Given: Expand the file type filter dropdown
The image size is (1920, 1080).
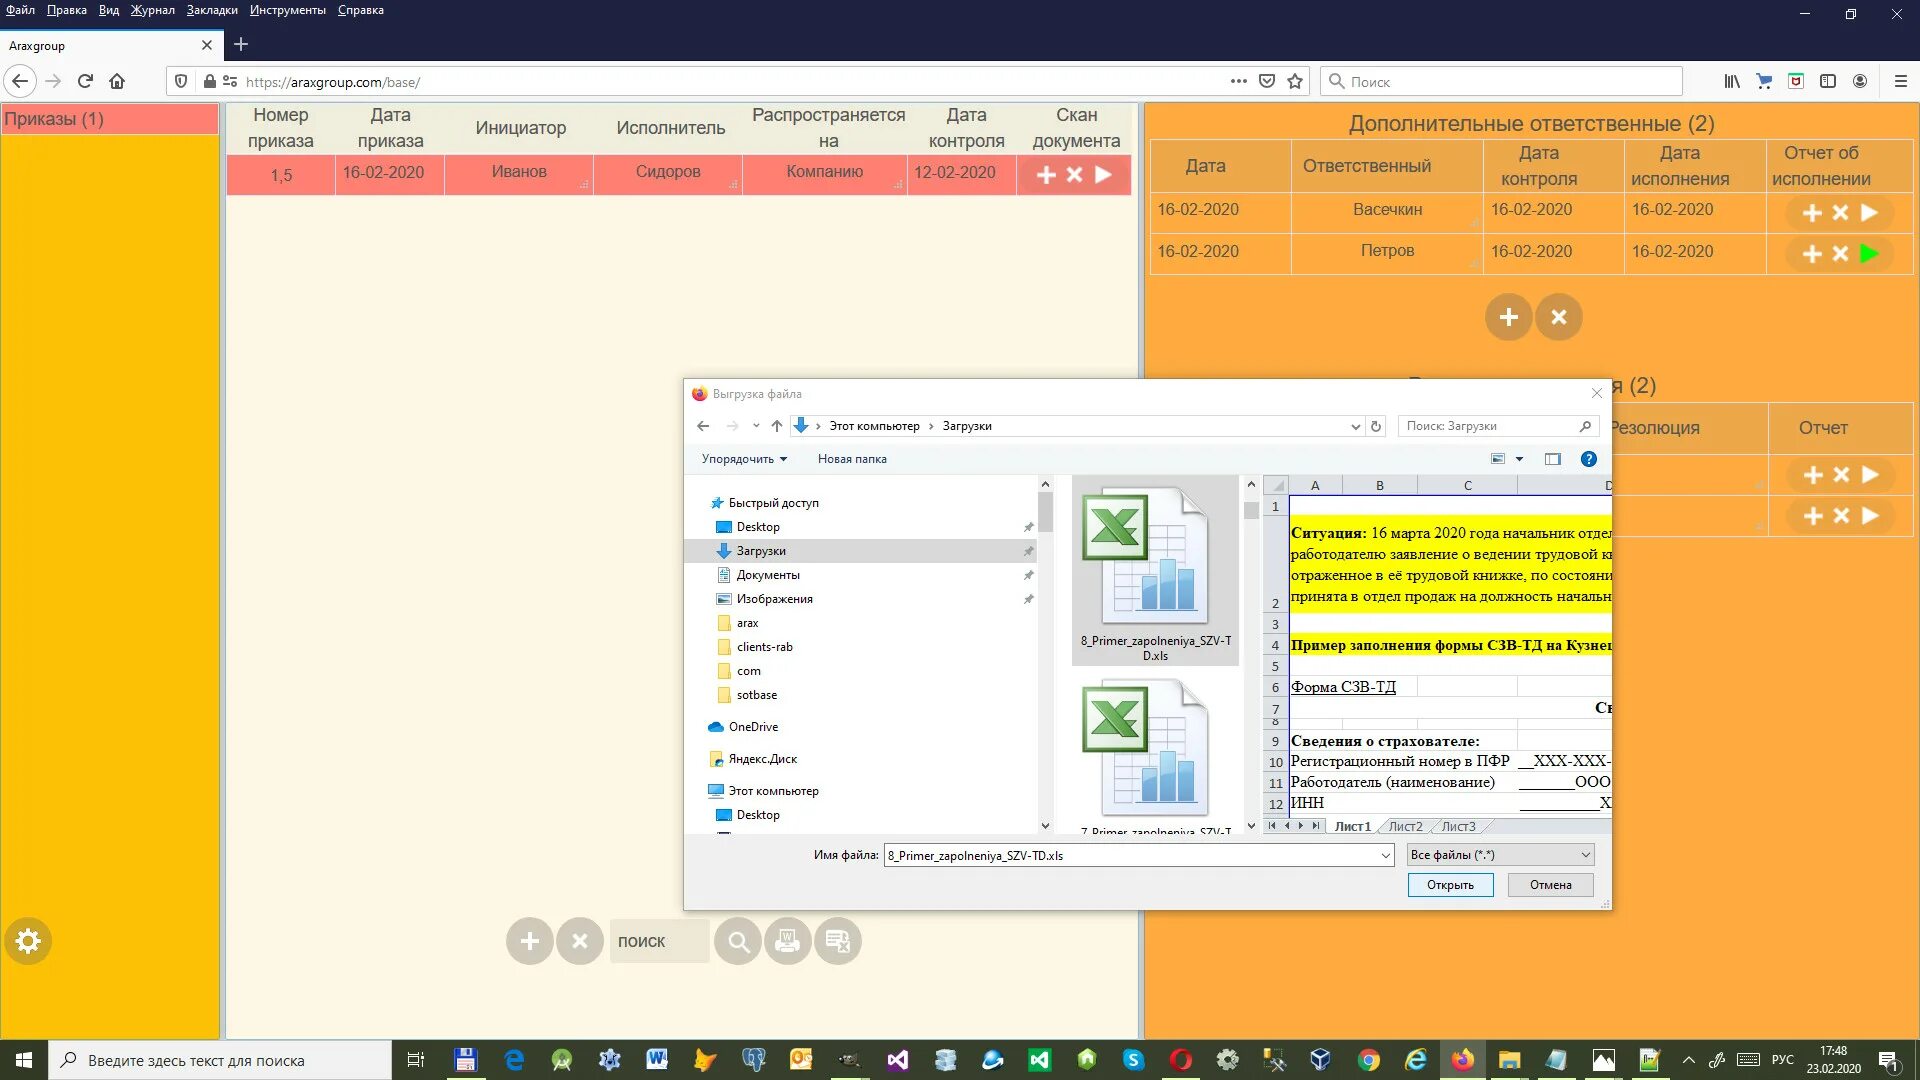Looking at the screenshot, I should [1585, 855].
